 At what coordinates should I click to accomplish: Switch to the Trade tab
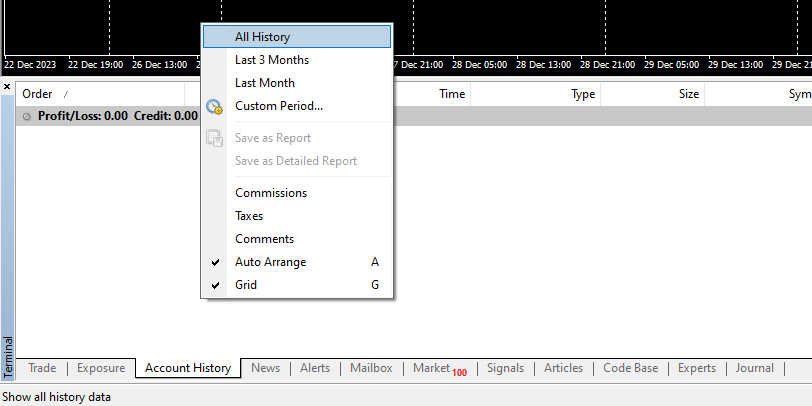point(42,368)
